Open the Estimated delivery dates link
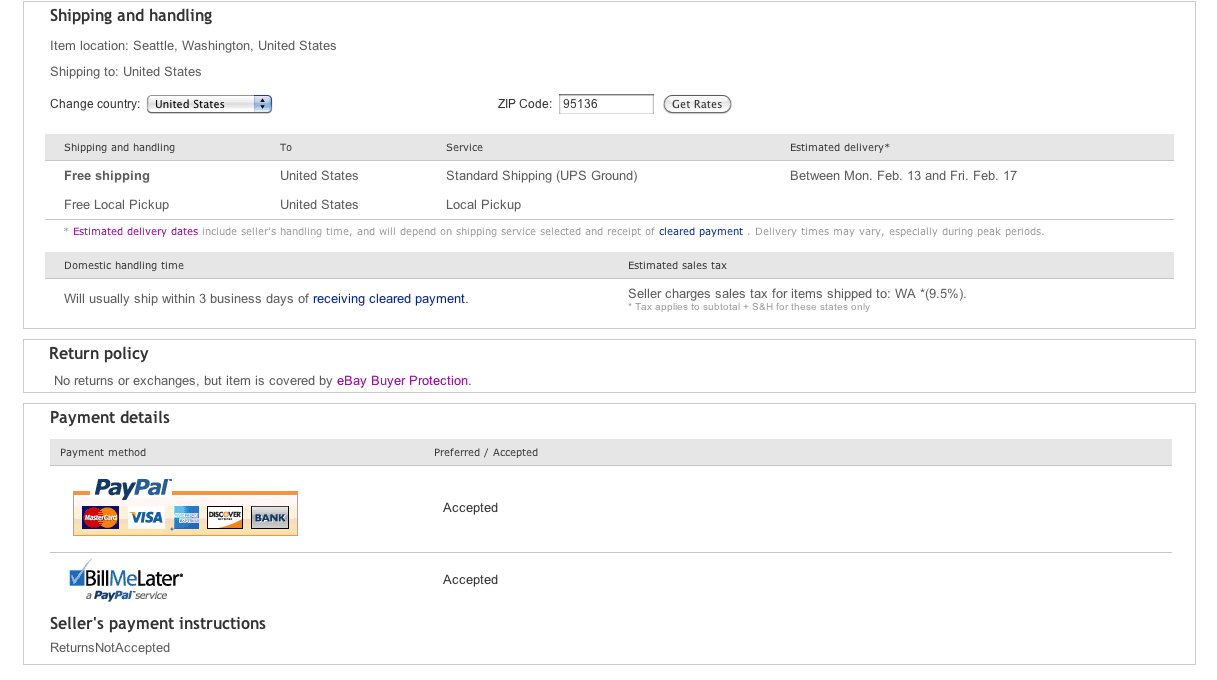The height and width of the screenshot is (680, 1217). pos(135,232)
